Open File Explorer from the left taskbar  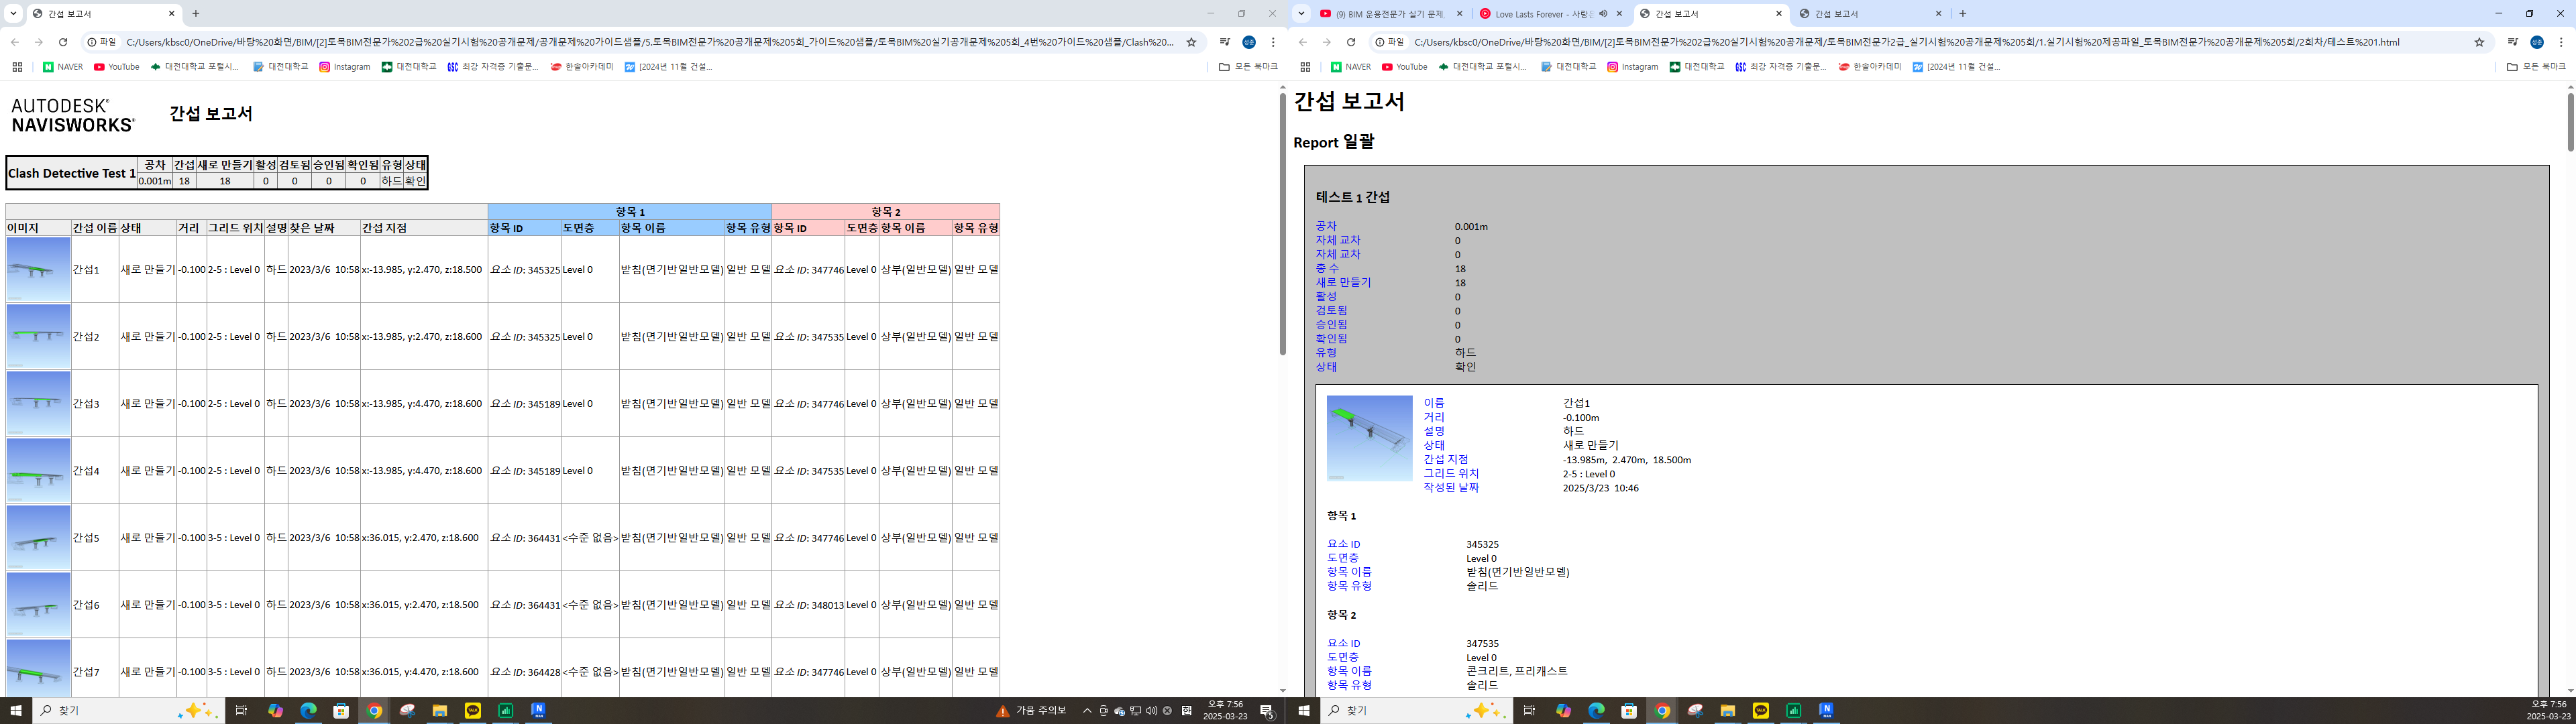click(439, 711)
